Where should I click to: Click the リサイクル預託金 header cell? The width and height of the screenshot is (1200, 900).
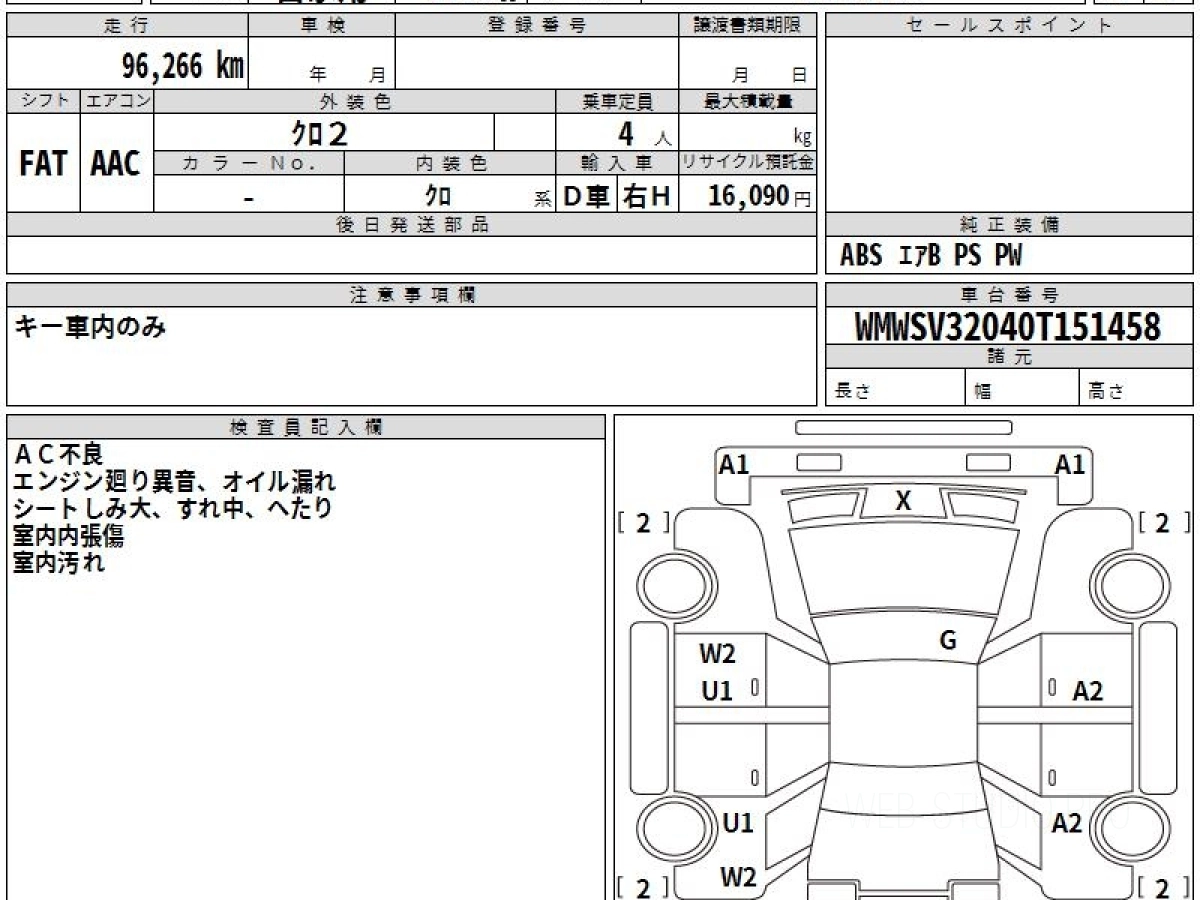point(748,163)
